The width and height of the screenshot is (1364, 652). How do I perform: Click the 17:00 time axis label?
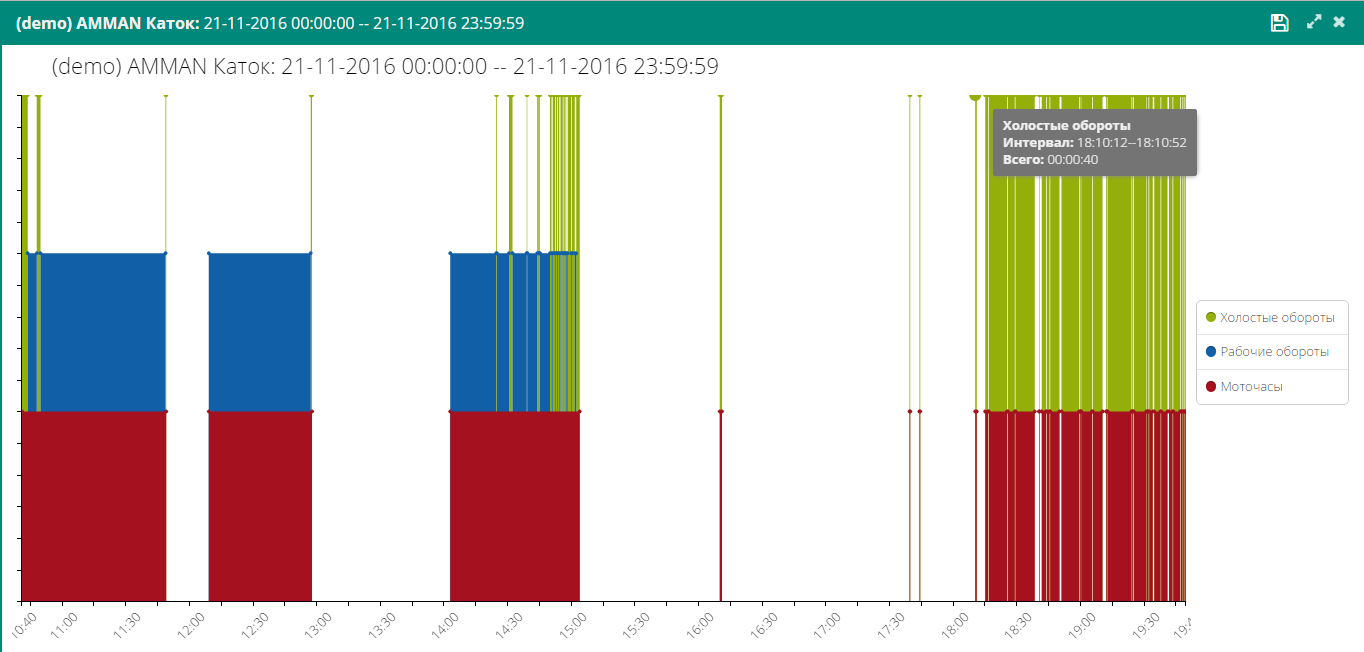coord(826,623)
